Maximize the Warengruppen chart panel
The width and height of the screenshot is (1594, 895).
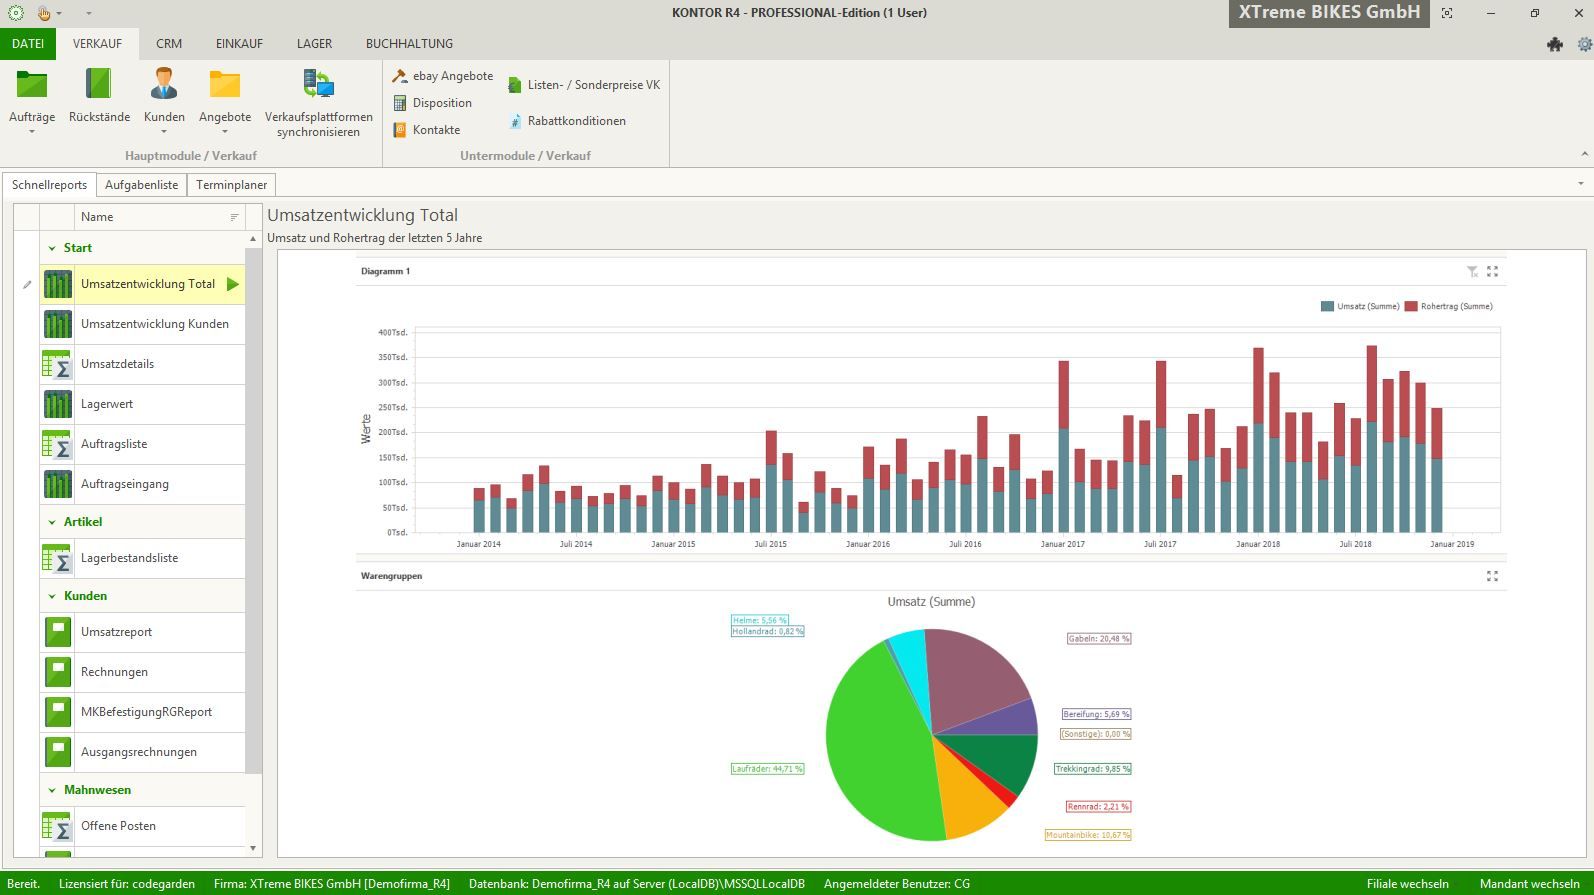click(x=1492, y=576)
